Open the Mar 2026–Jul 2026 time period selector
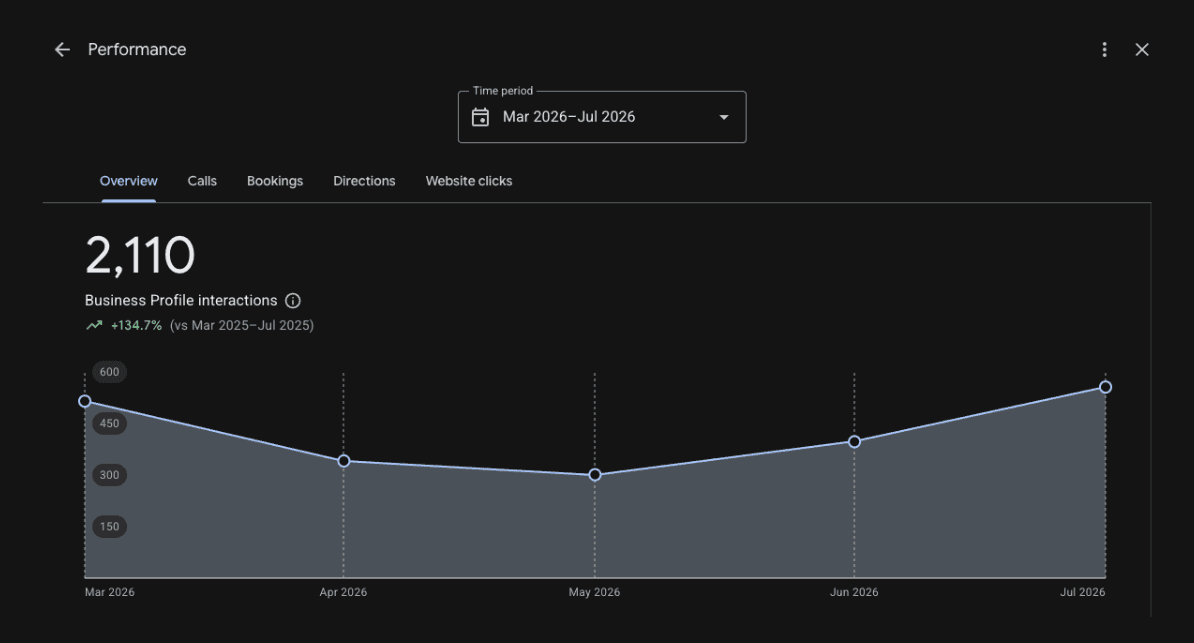Image resolution: width=1194 pixels, height=643 pixels. tap(602, 117)
